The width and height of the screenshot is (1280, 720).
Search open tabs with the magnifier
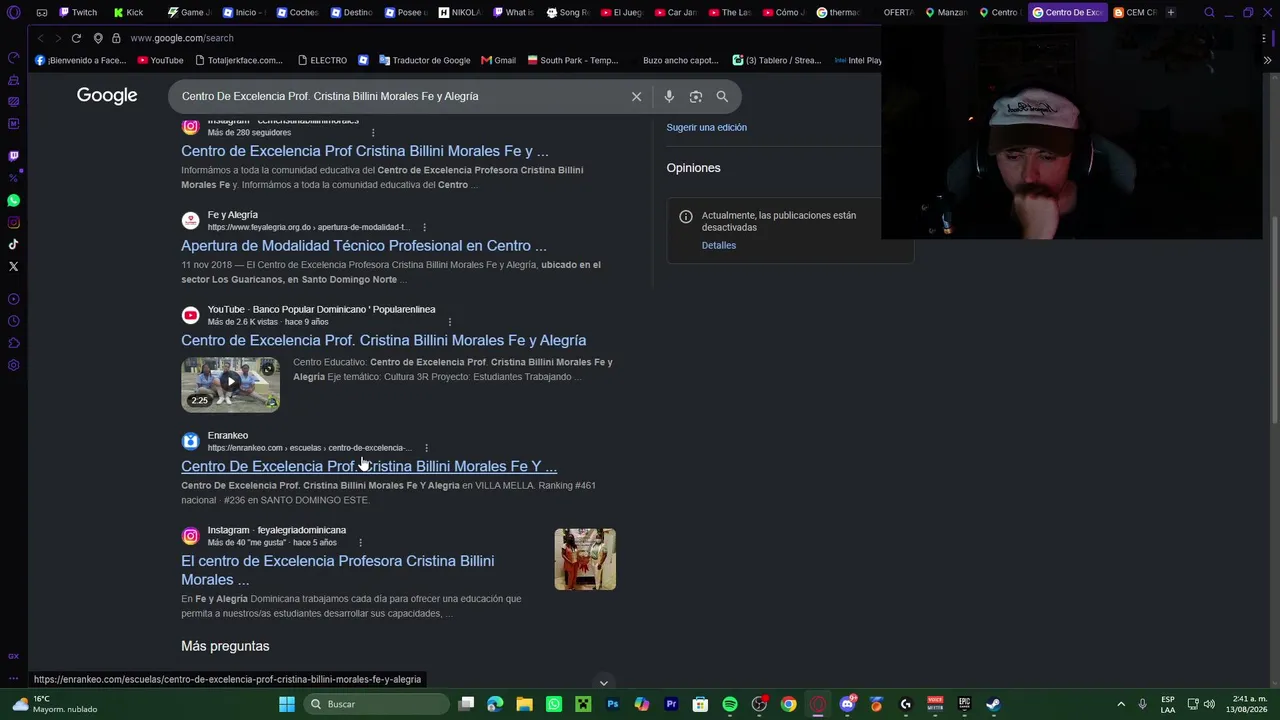click(1209, 12)
